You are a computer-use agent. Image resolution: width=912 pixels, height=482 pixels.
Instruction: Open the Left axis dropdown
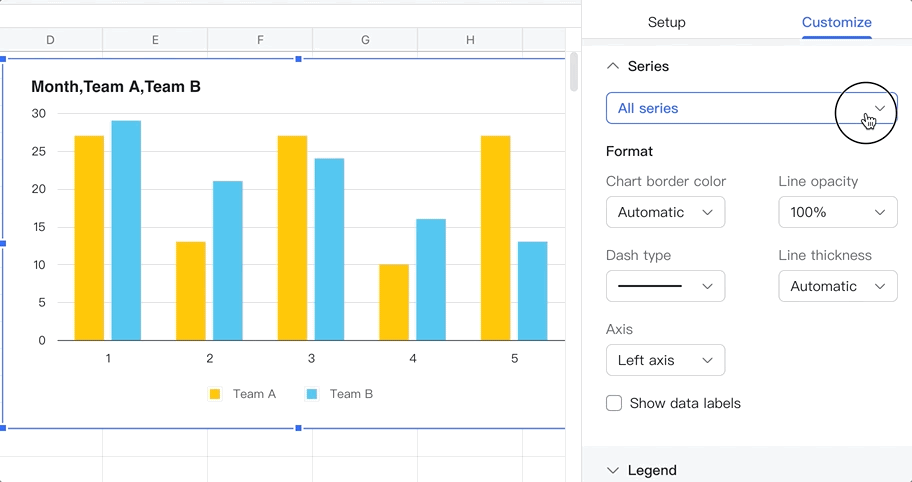click(x=665, y=360)
